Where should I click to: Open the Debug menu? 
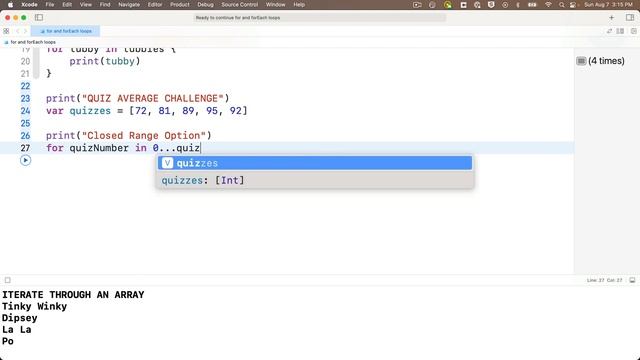click(x=205, y=4)
